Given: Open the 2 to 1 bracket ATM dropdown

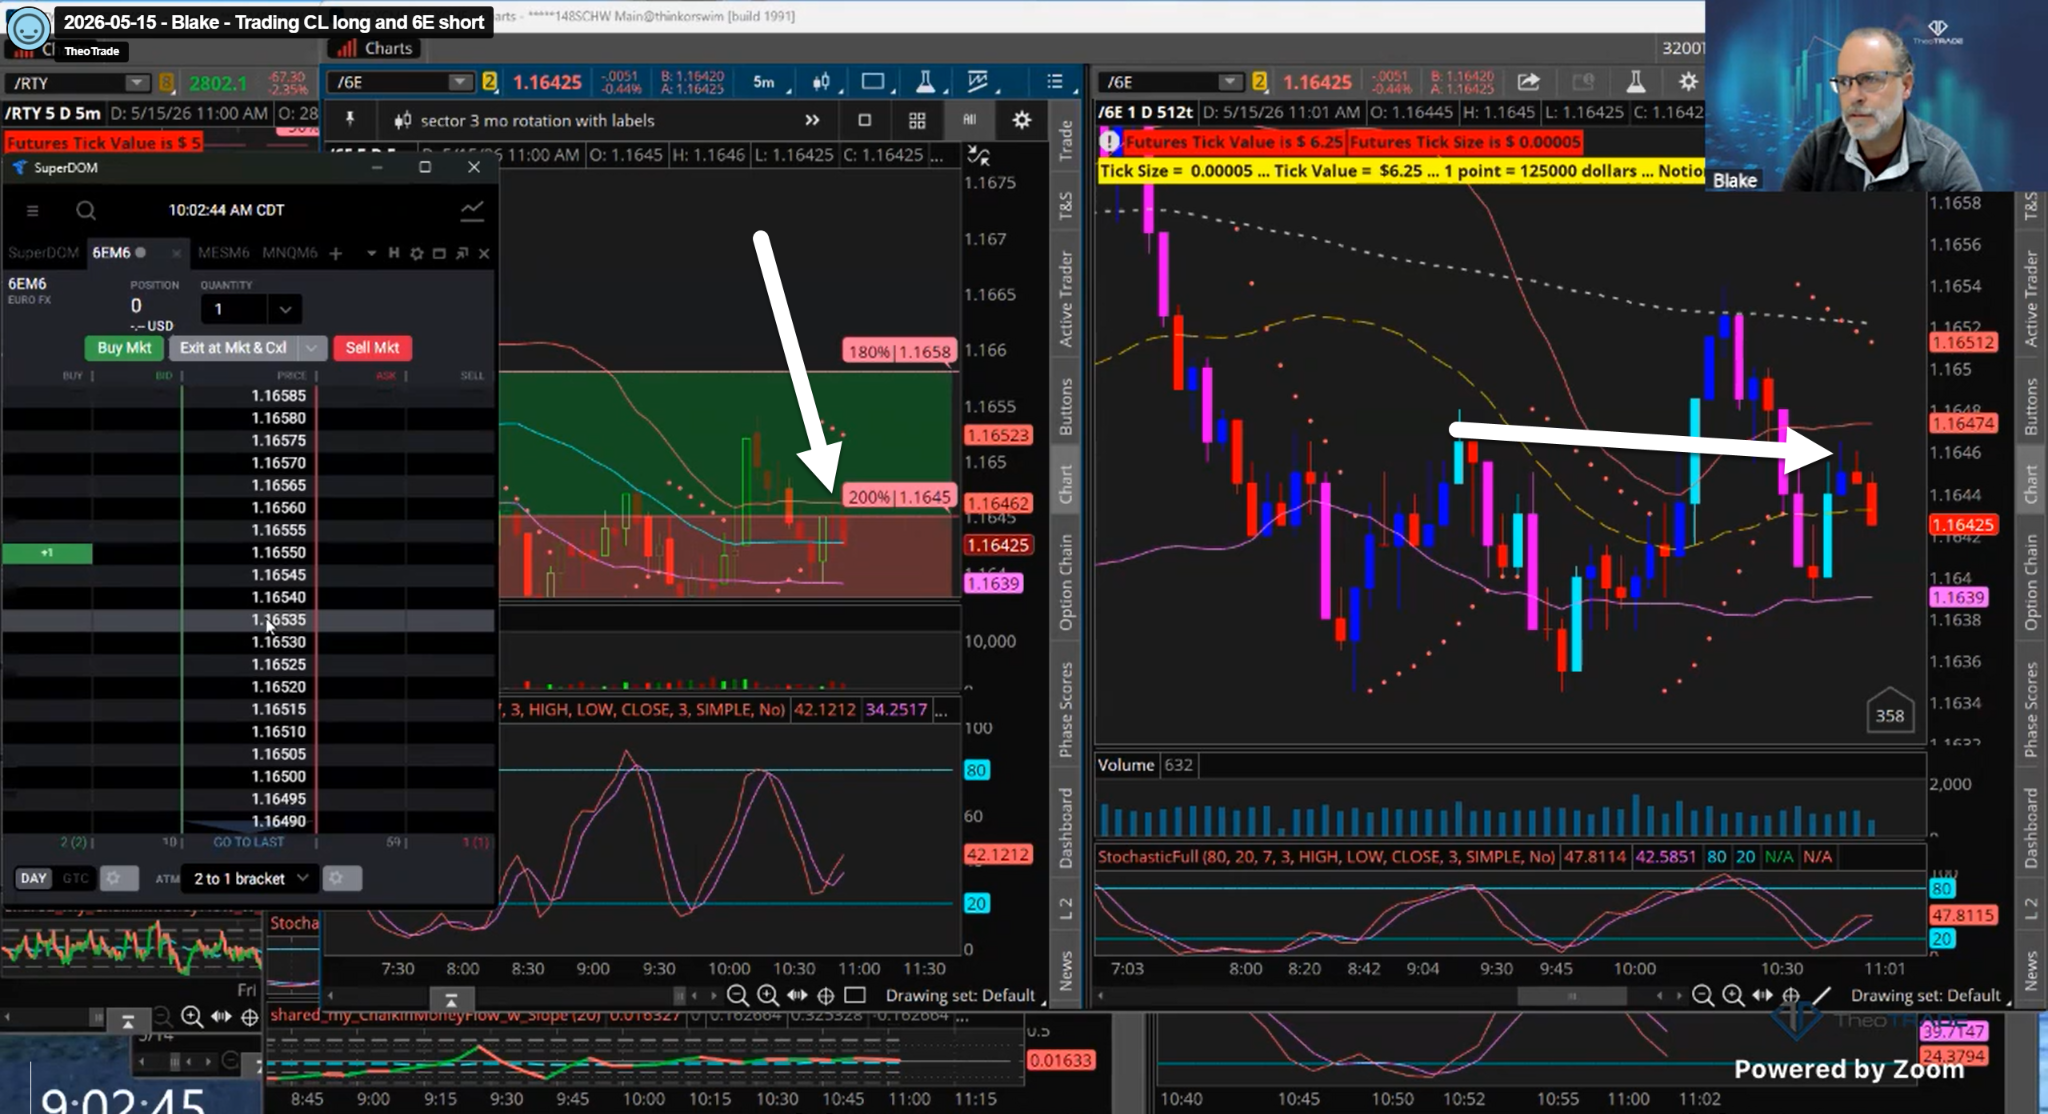Looking at the screenshot, I should (251, 878).
